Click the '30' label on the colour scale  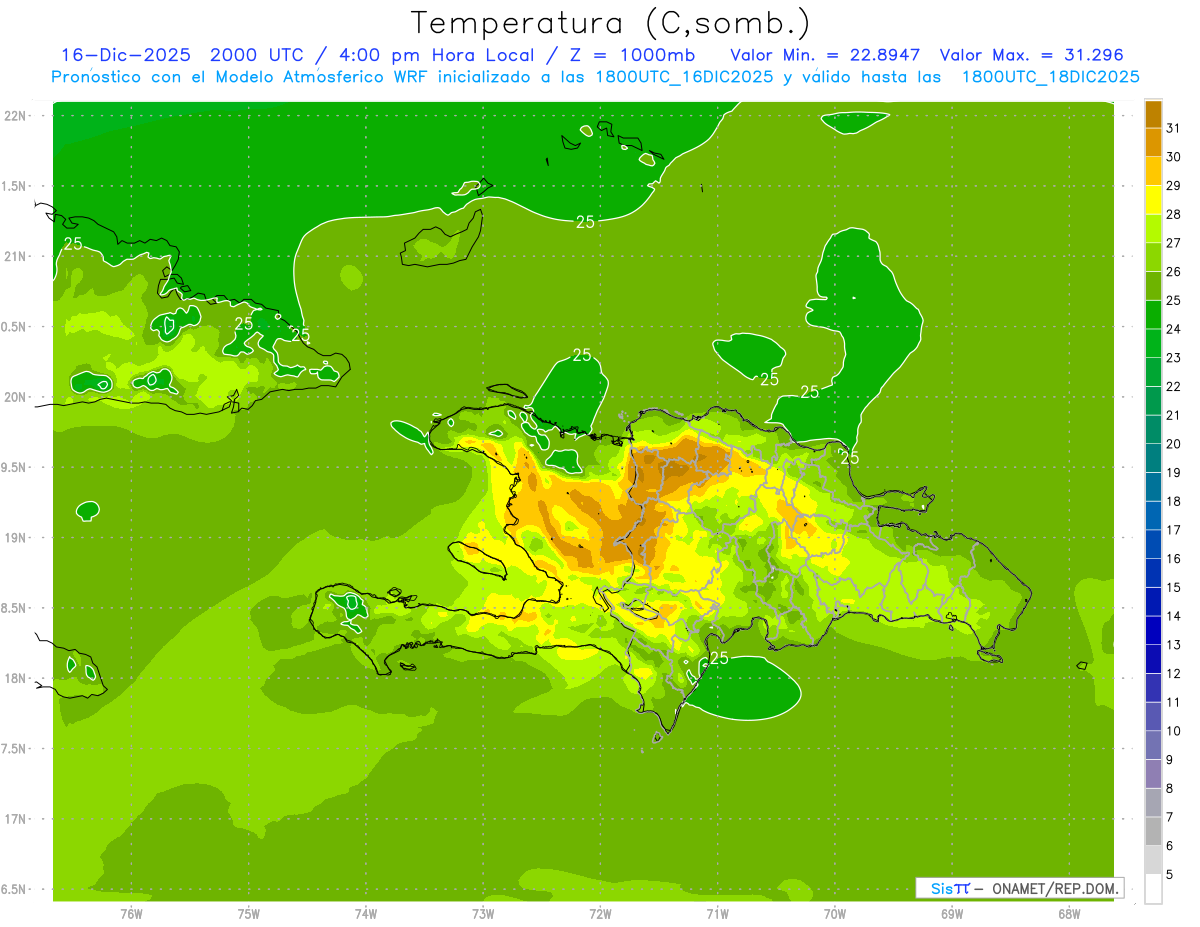coord(1173,157)
